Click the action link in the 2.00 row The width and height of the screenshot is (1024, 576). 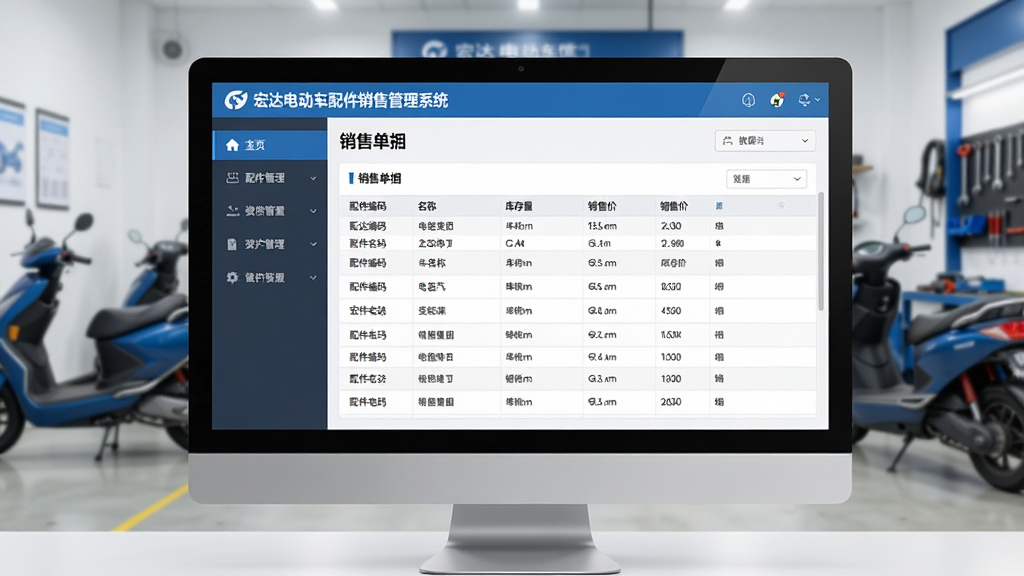[x=719, y=226]
